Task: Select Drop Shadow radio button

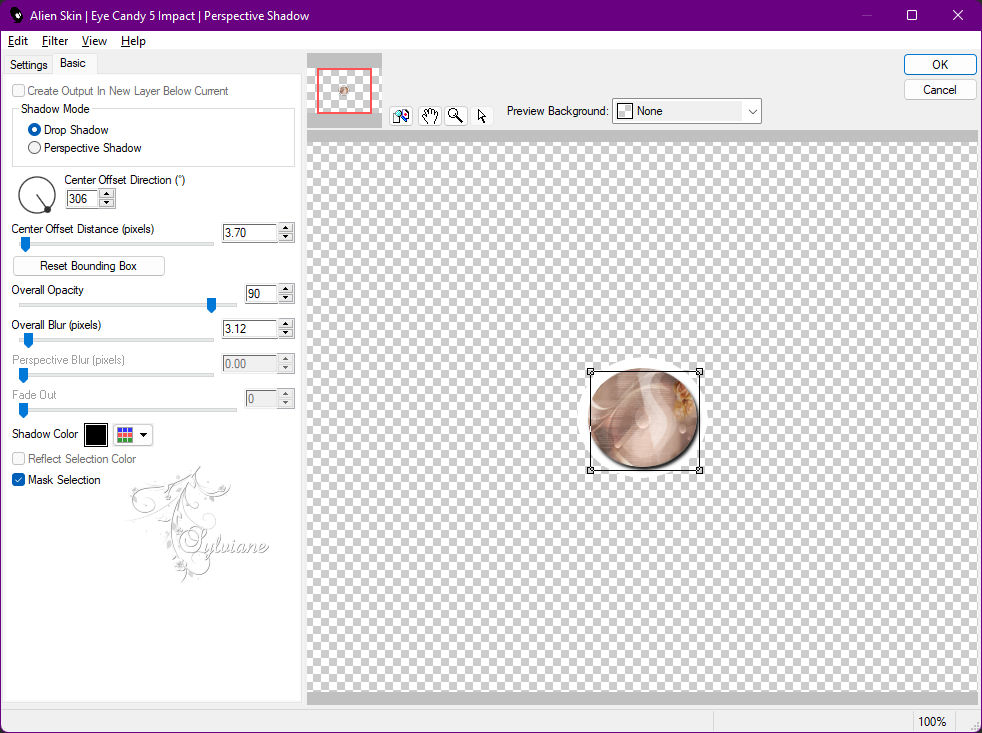Action: [x=34, y=130]
